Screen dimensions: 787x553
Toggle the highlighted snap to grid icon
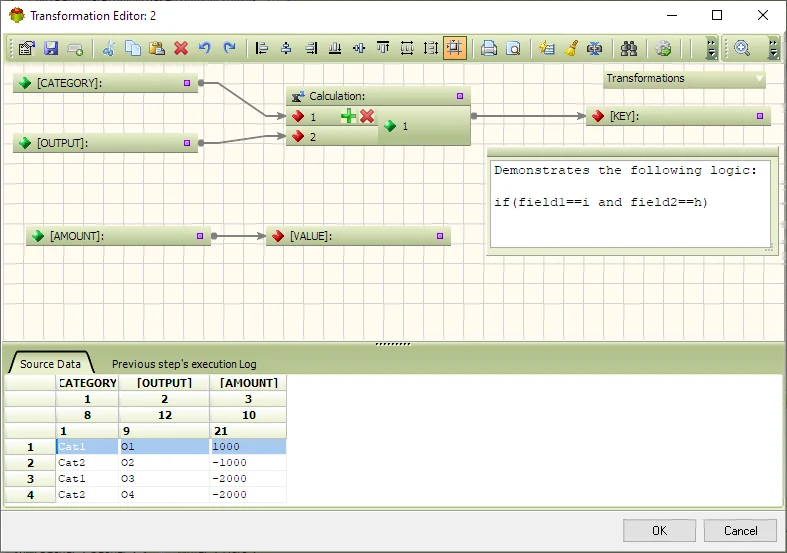point(455,48)
